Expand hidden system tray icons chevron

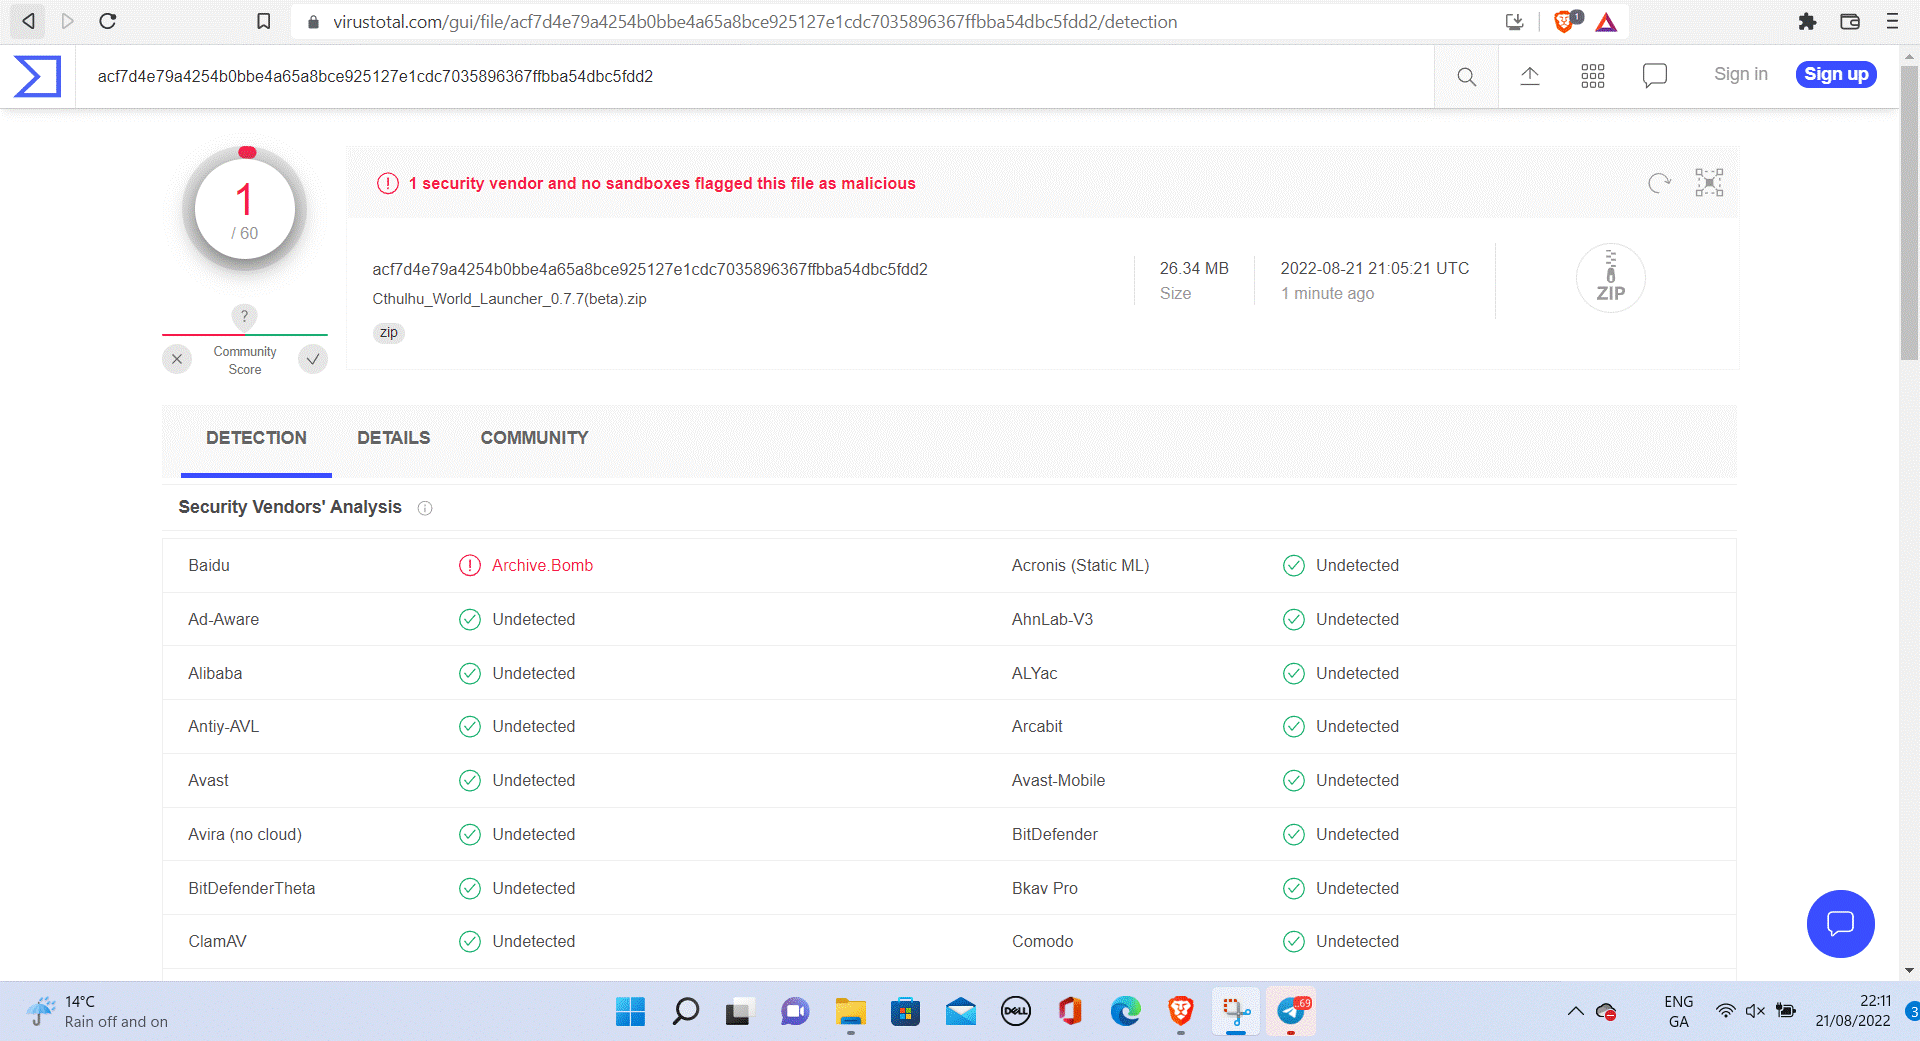[1575, 1011]
